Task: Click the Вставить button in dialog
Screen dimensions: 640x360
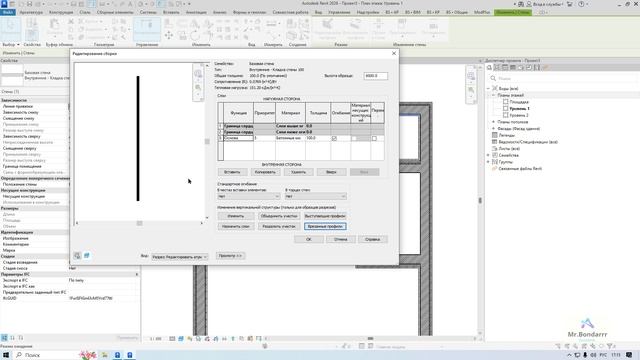Action: (232, 172)
